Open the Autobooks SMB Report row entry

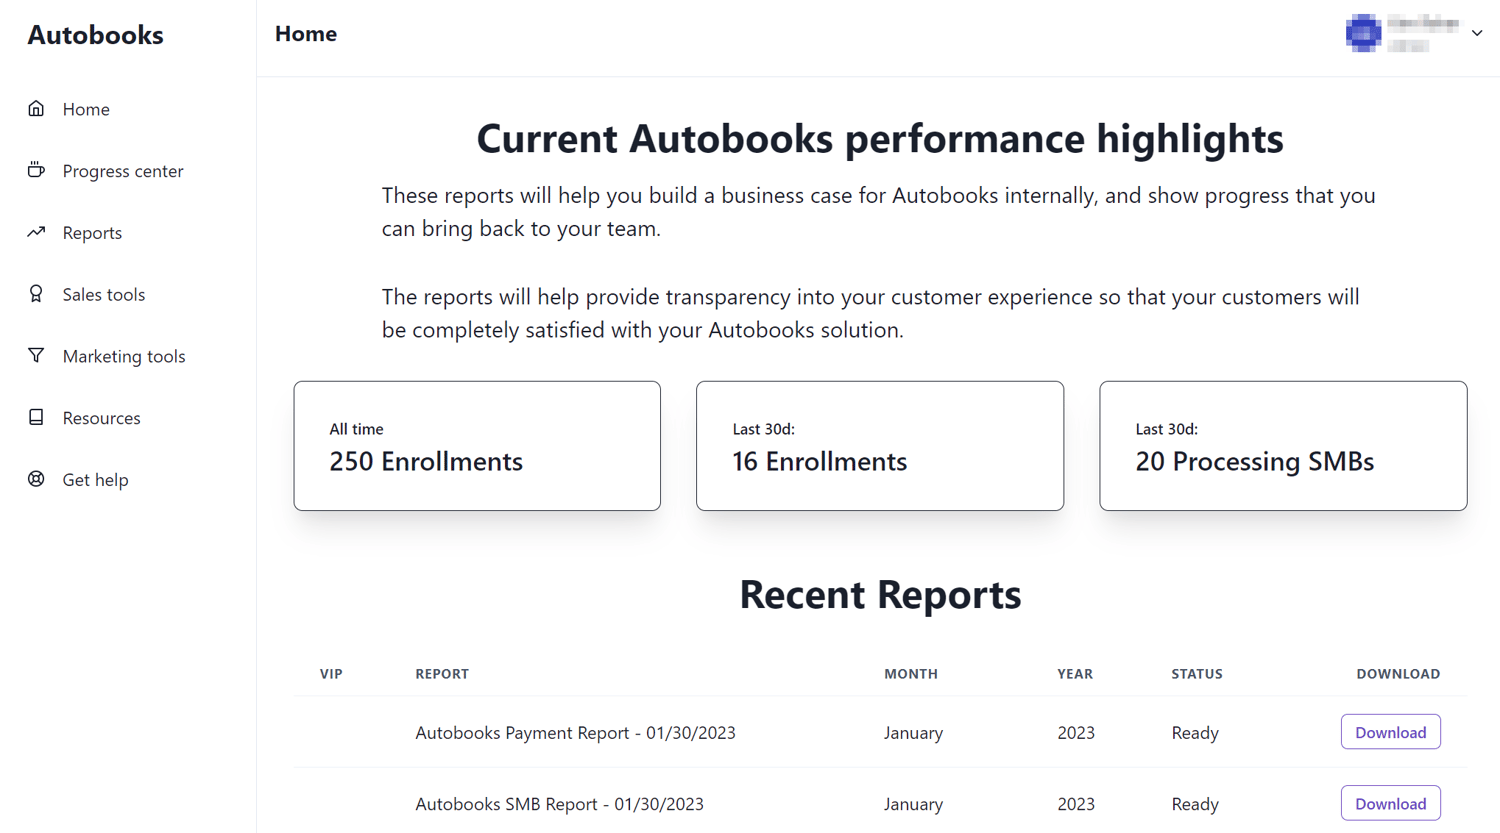pyautogui.click(x=559, y=803)
